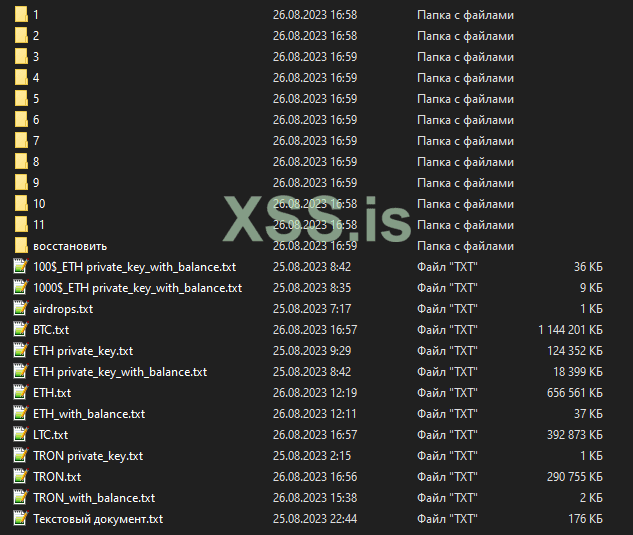The width and height of the screenshot is (633, 535).
Task: Click the folder icon next to folder 1
Action: [21, 15]
